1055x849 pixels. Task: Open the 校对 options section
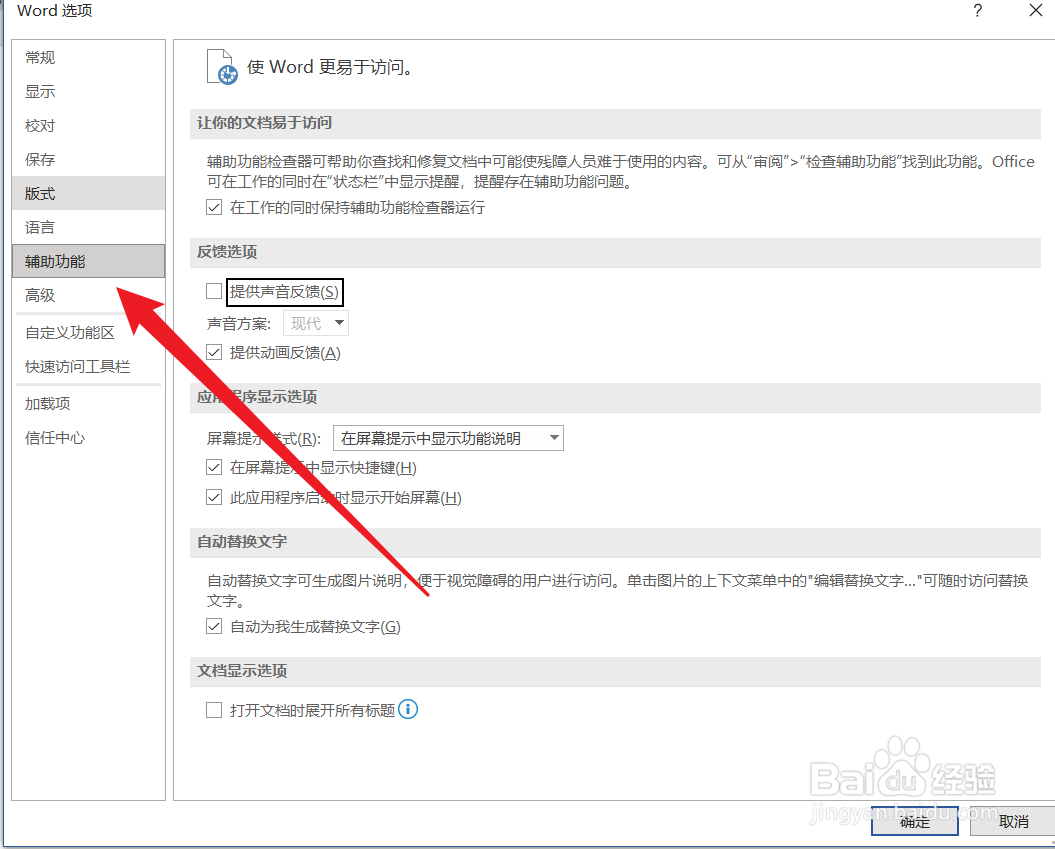[x=40, y=125]
